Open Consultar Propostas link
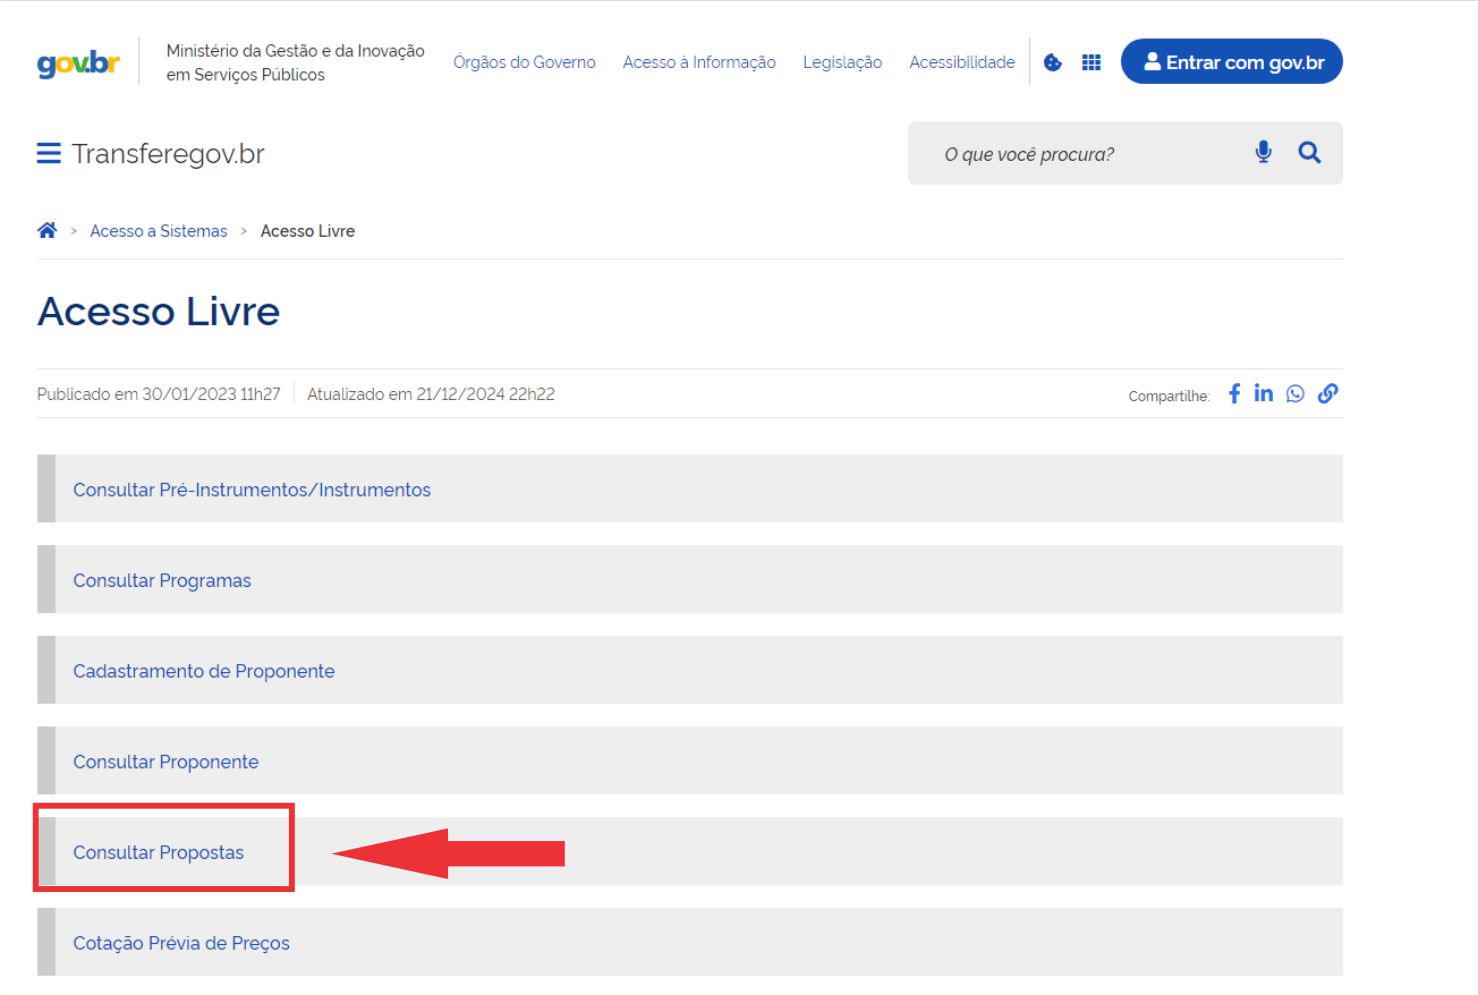Image resolution: width=1478 pixels, height=995 pixels. click(158, 852)
